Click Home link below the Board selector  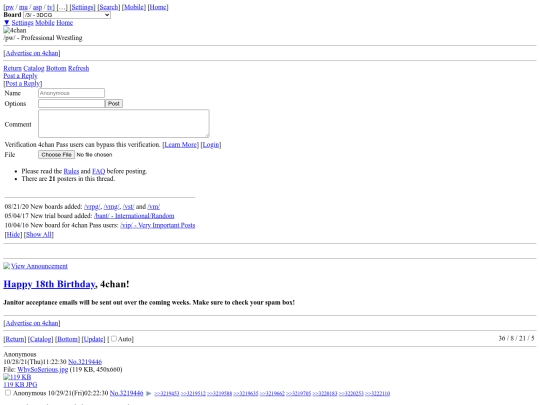click(65, 23)
